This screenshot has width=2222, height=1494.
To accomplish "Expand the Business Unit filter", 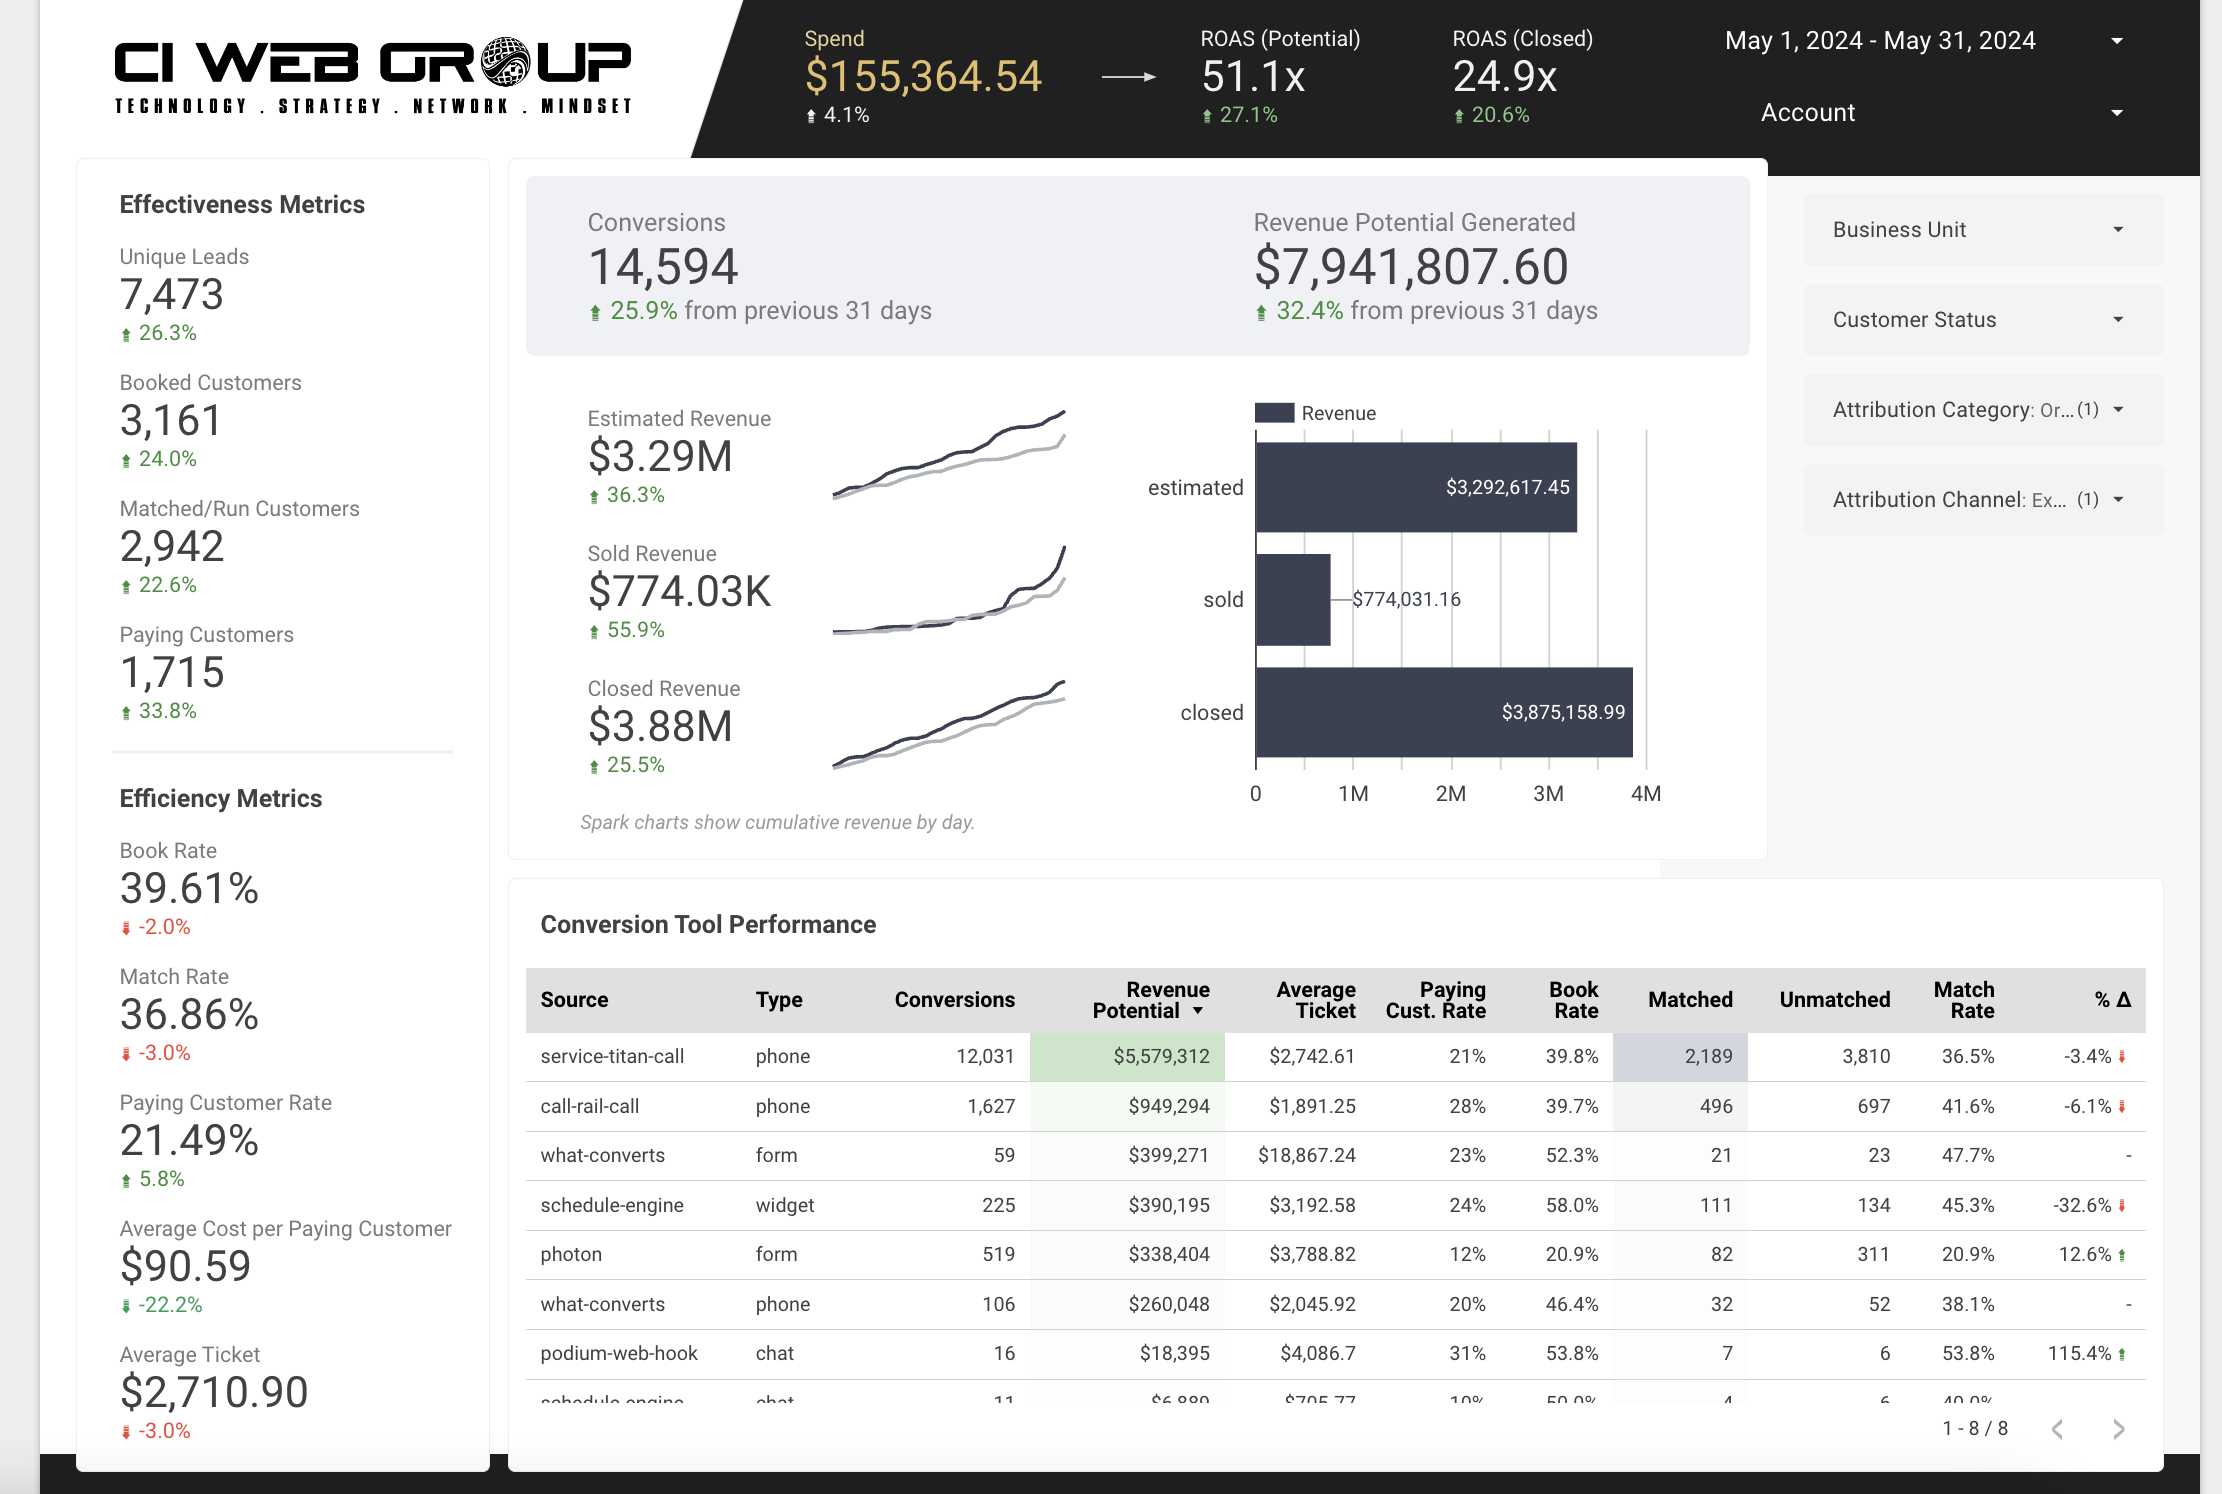I will 1983,230.
